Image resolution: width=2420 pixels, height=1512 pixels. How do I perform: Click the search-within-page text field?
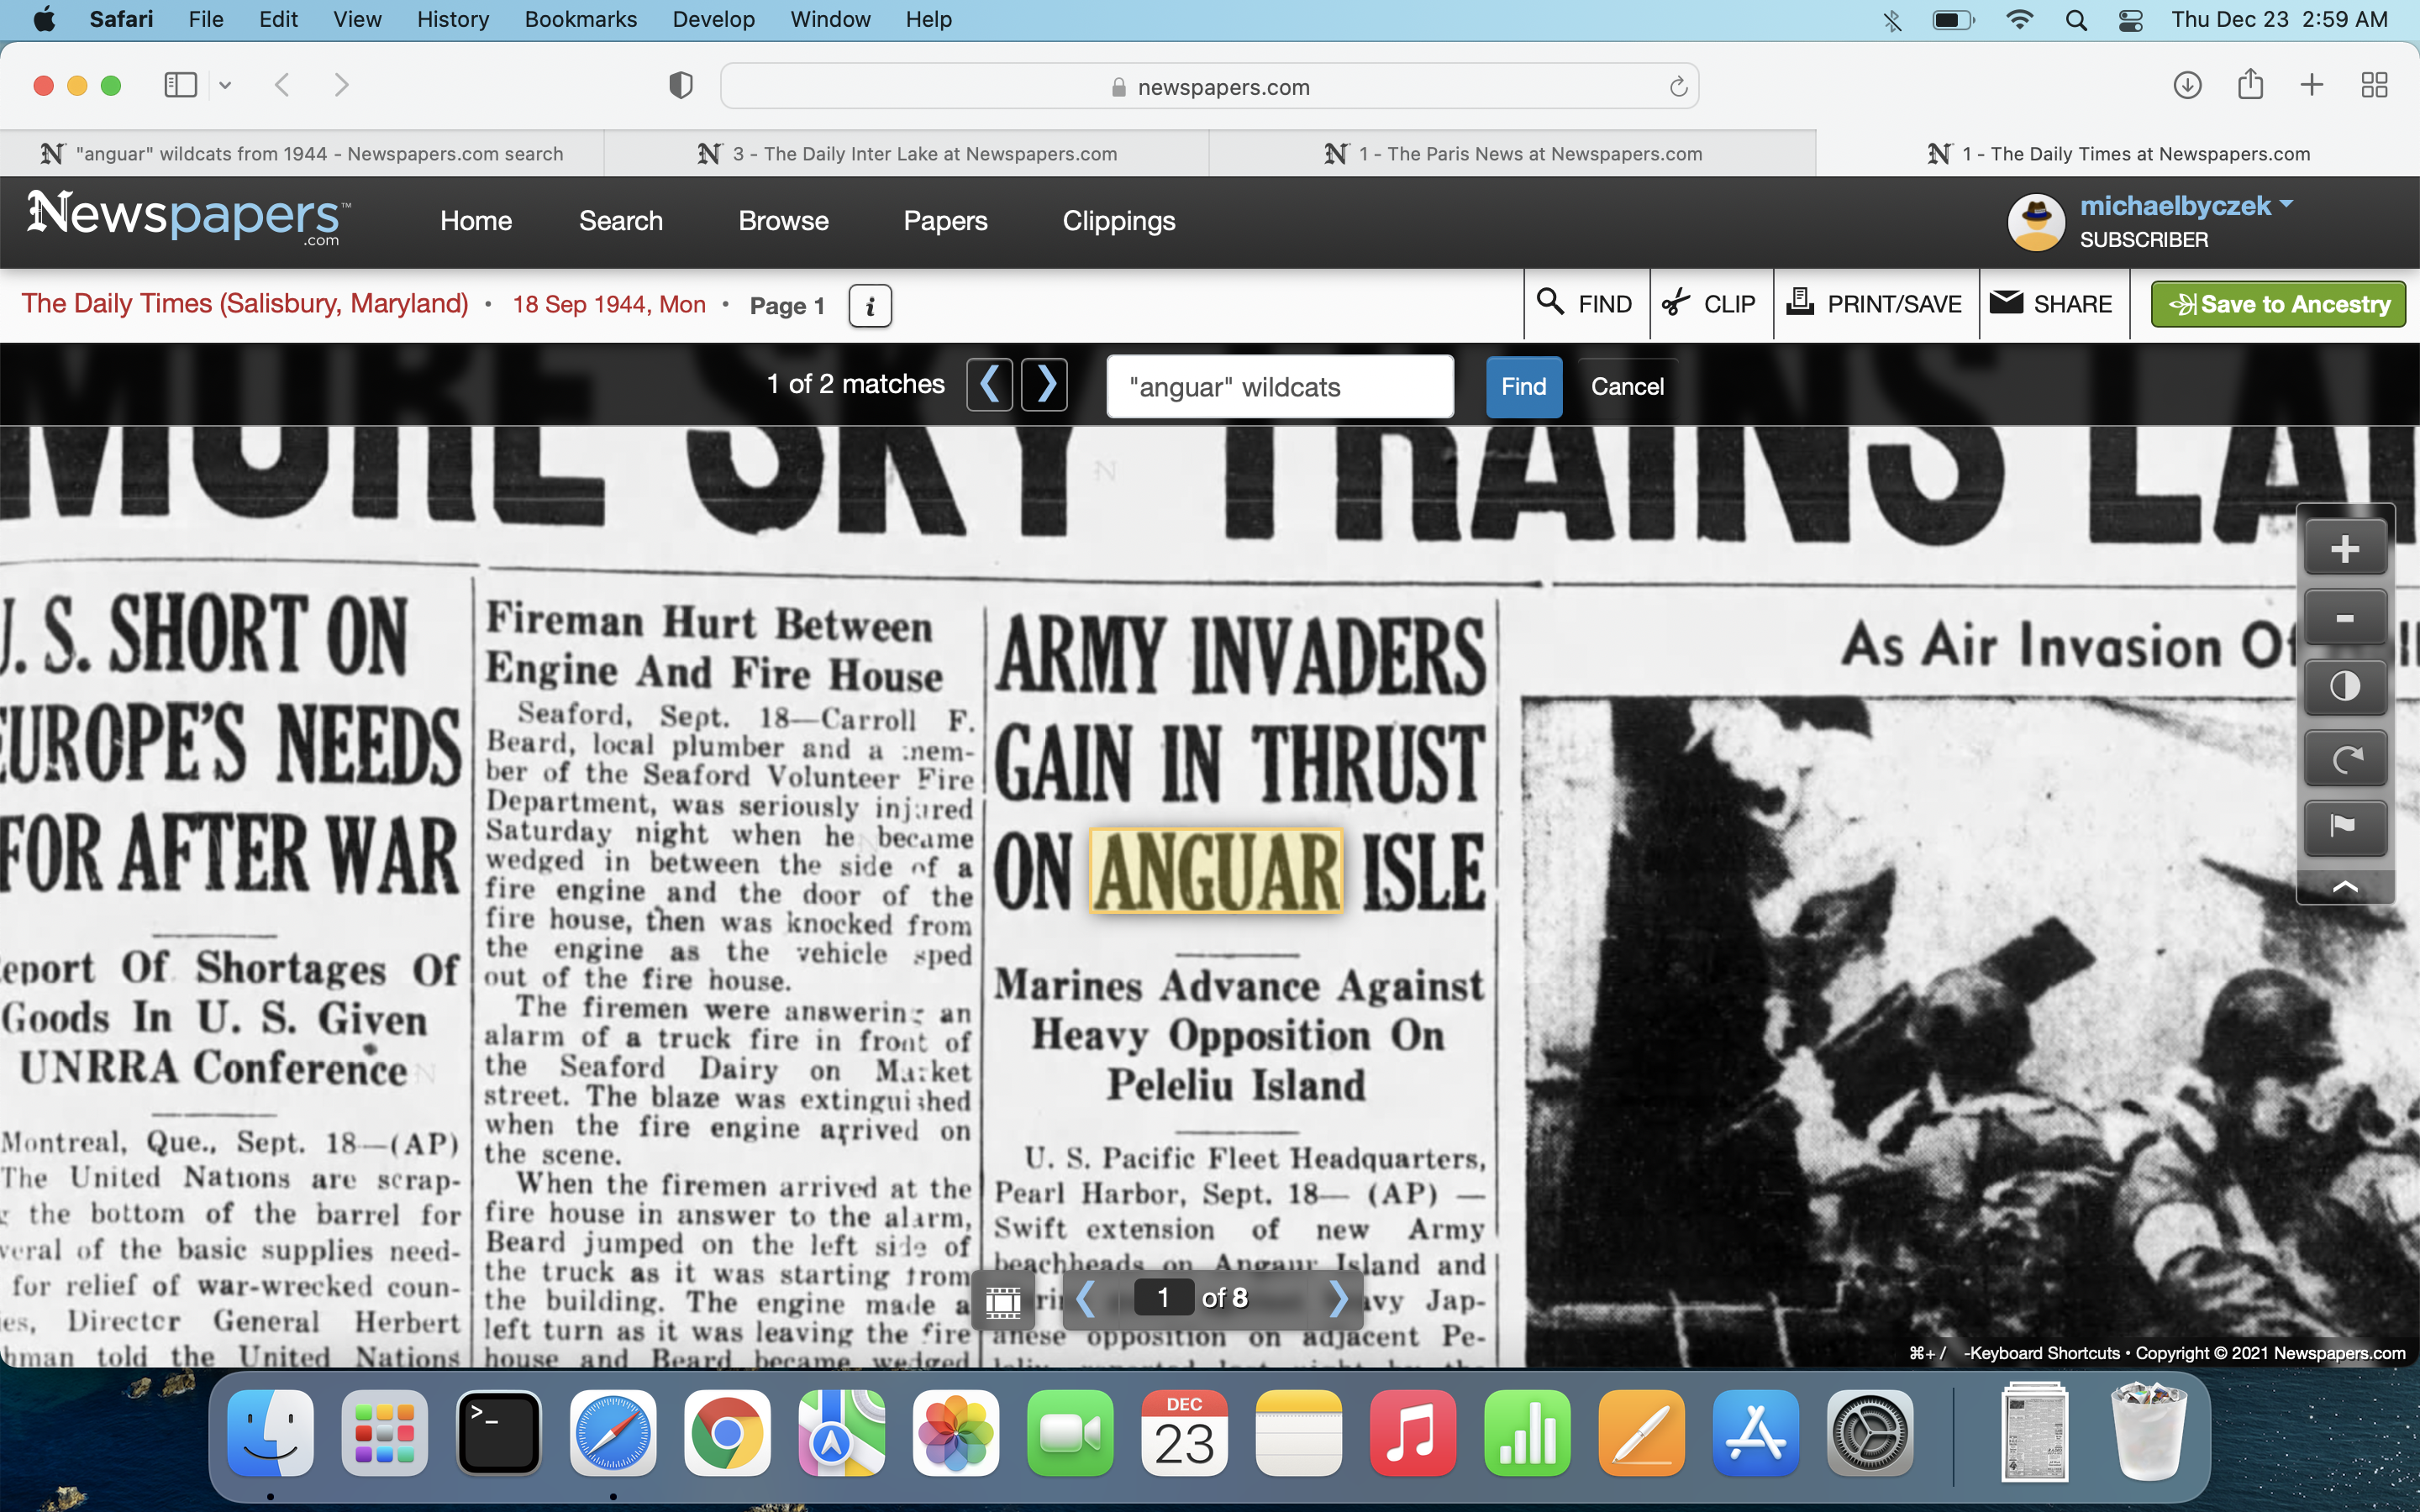[x=1279, y=387]
